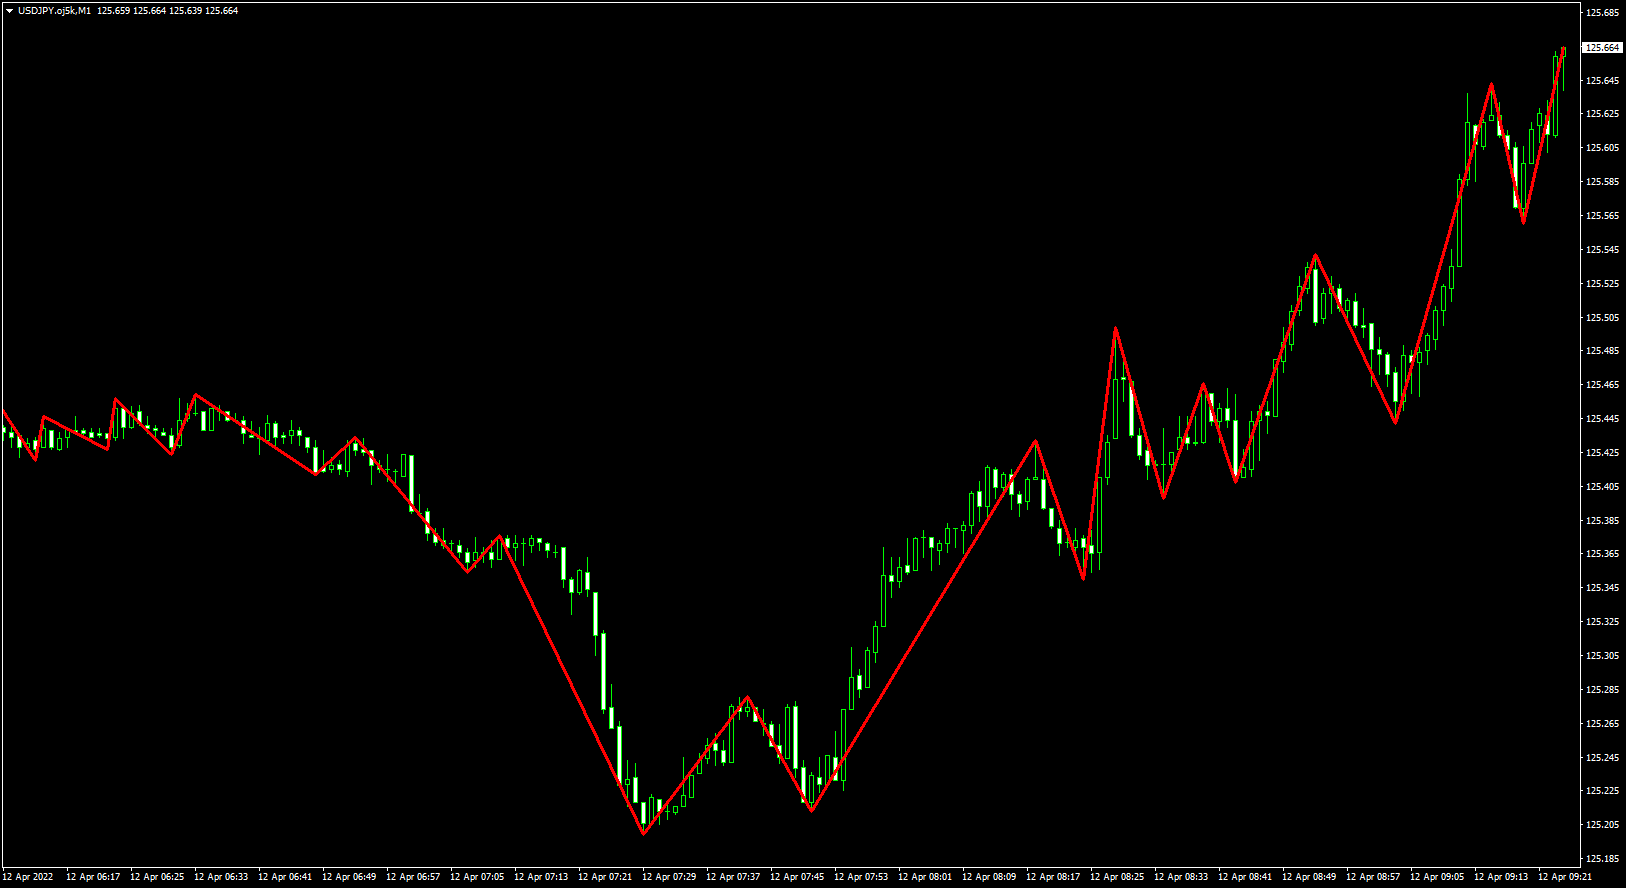Image resolution: width=1626 pixels, height=888 pixels.
Task: Click the 125.605 price axis label
Action: point(1603,148)
